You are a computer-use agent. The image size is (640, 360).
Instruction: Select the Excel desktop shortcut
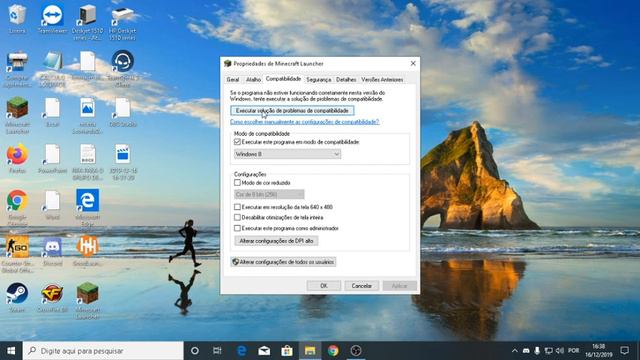pos(52,112)
